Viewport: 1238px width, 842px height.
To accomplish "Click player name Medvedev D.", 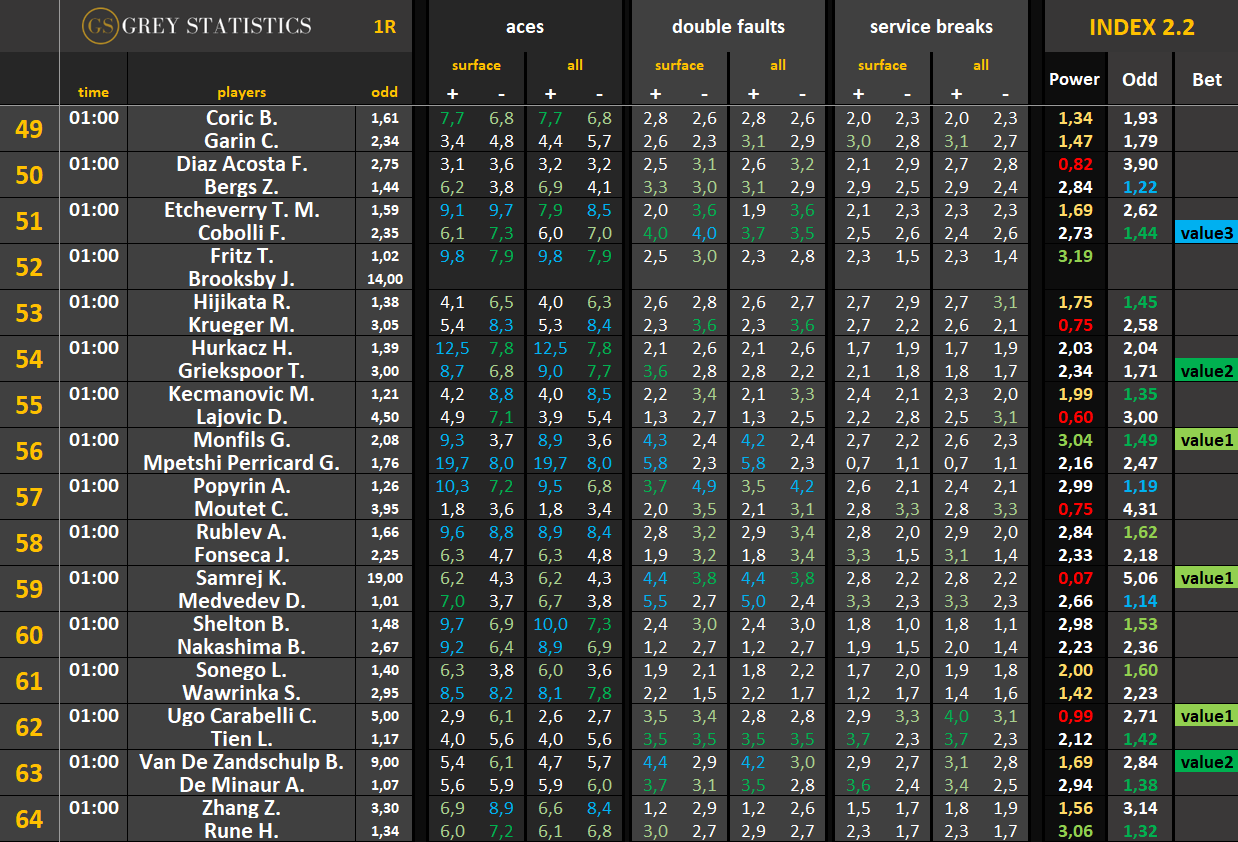I will 241,601.
